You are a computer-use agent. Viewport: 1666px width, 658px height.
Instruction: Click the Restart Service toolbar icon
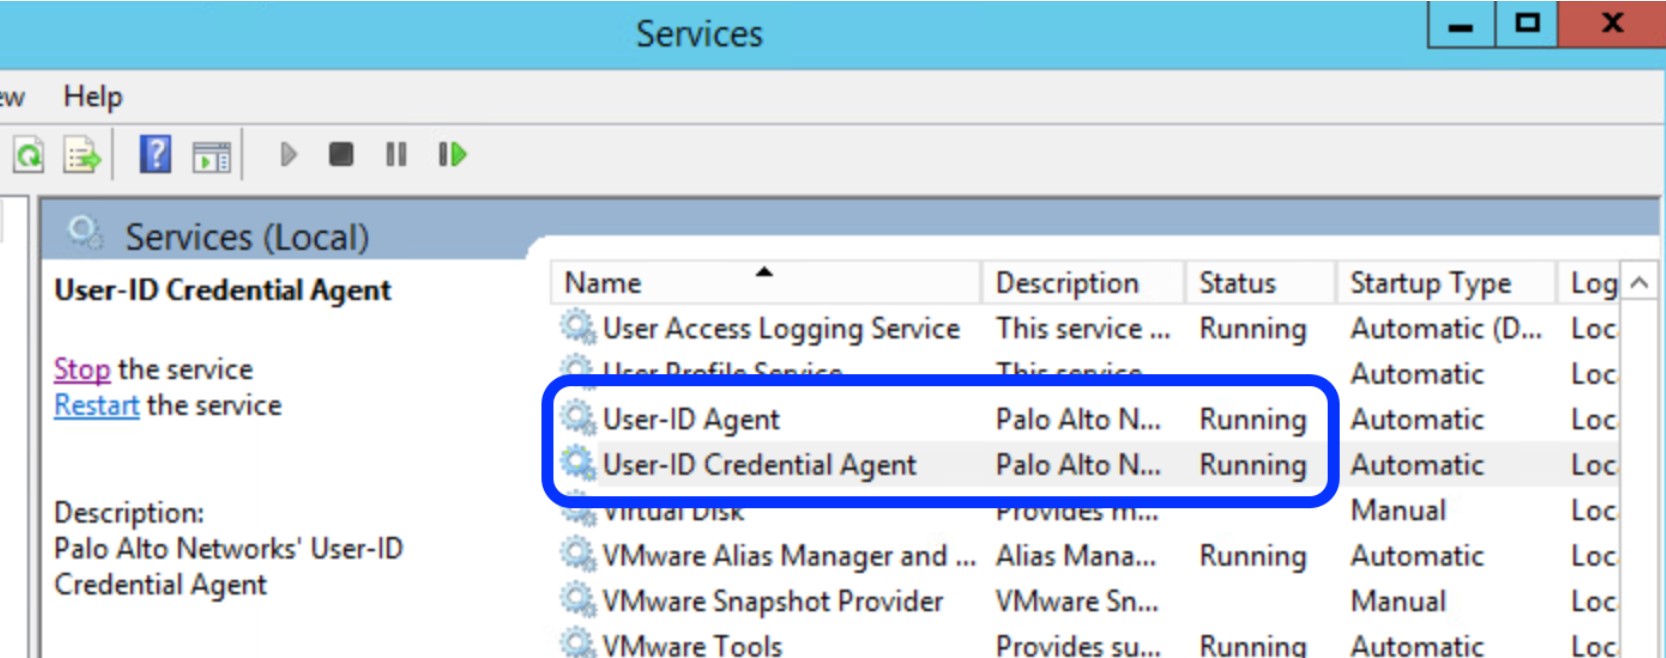(x=452, y=154)
